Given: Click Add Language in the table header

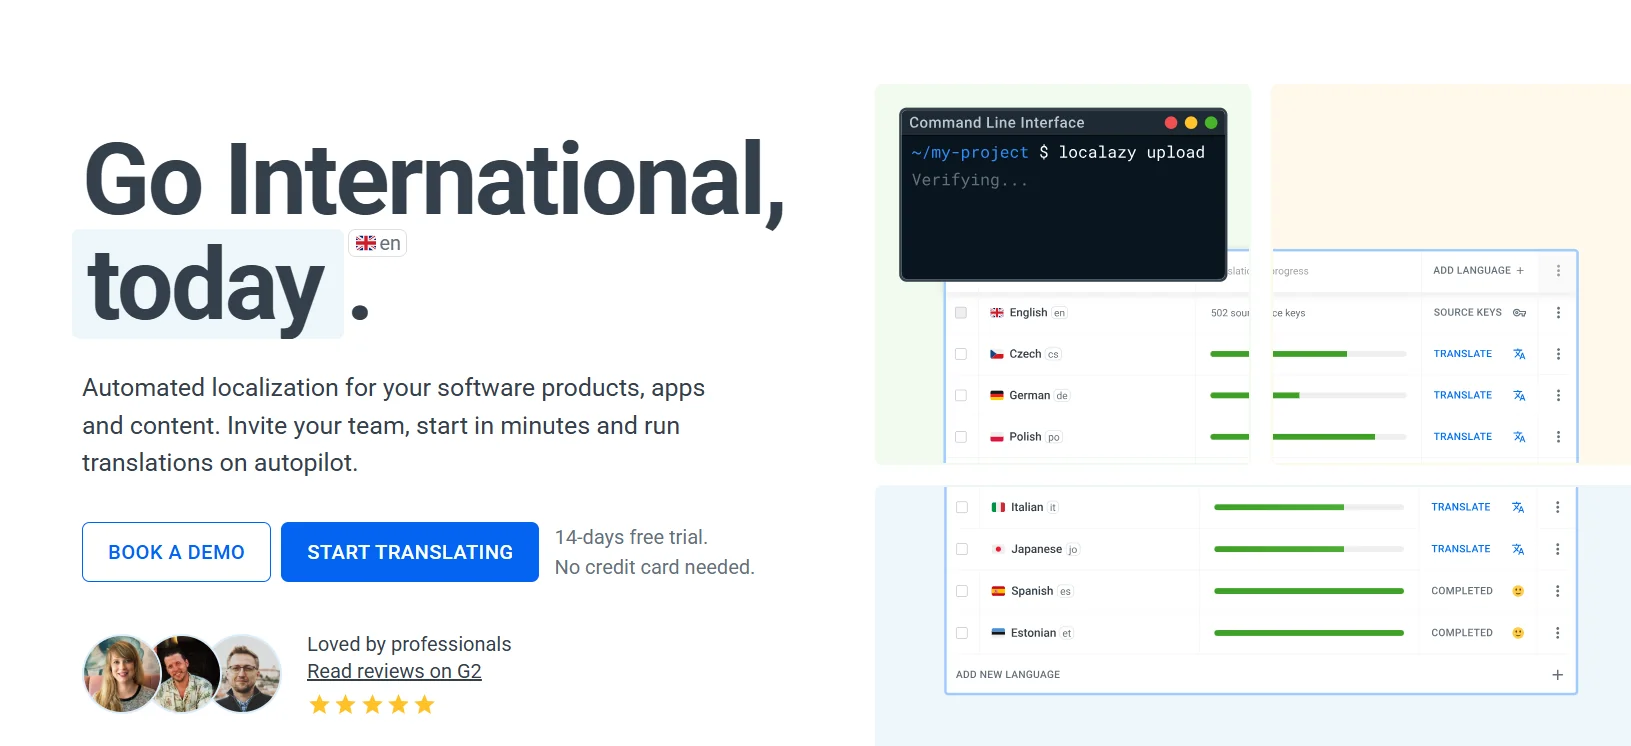Looking at the screenshot, I should [x=1478, y=271].
